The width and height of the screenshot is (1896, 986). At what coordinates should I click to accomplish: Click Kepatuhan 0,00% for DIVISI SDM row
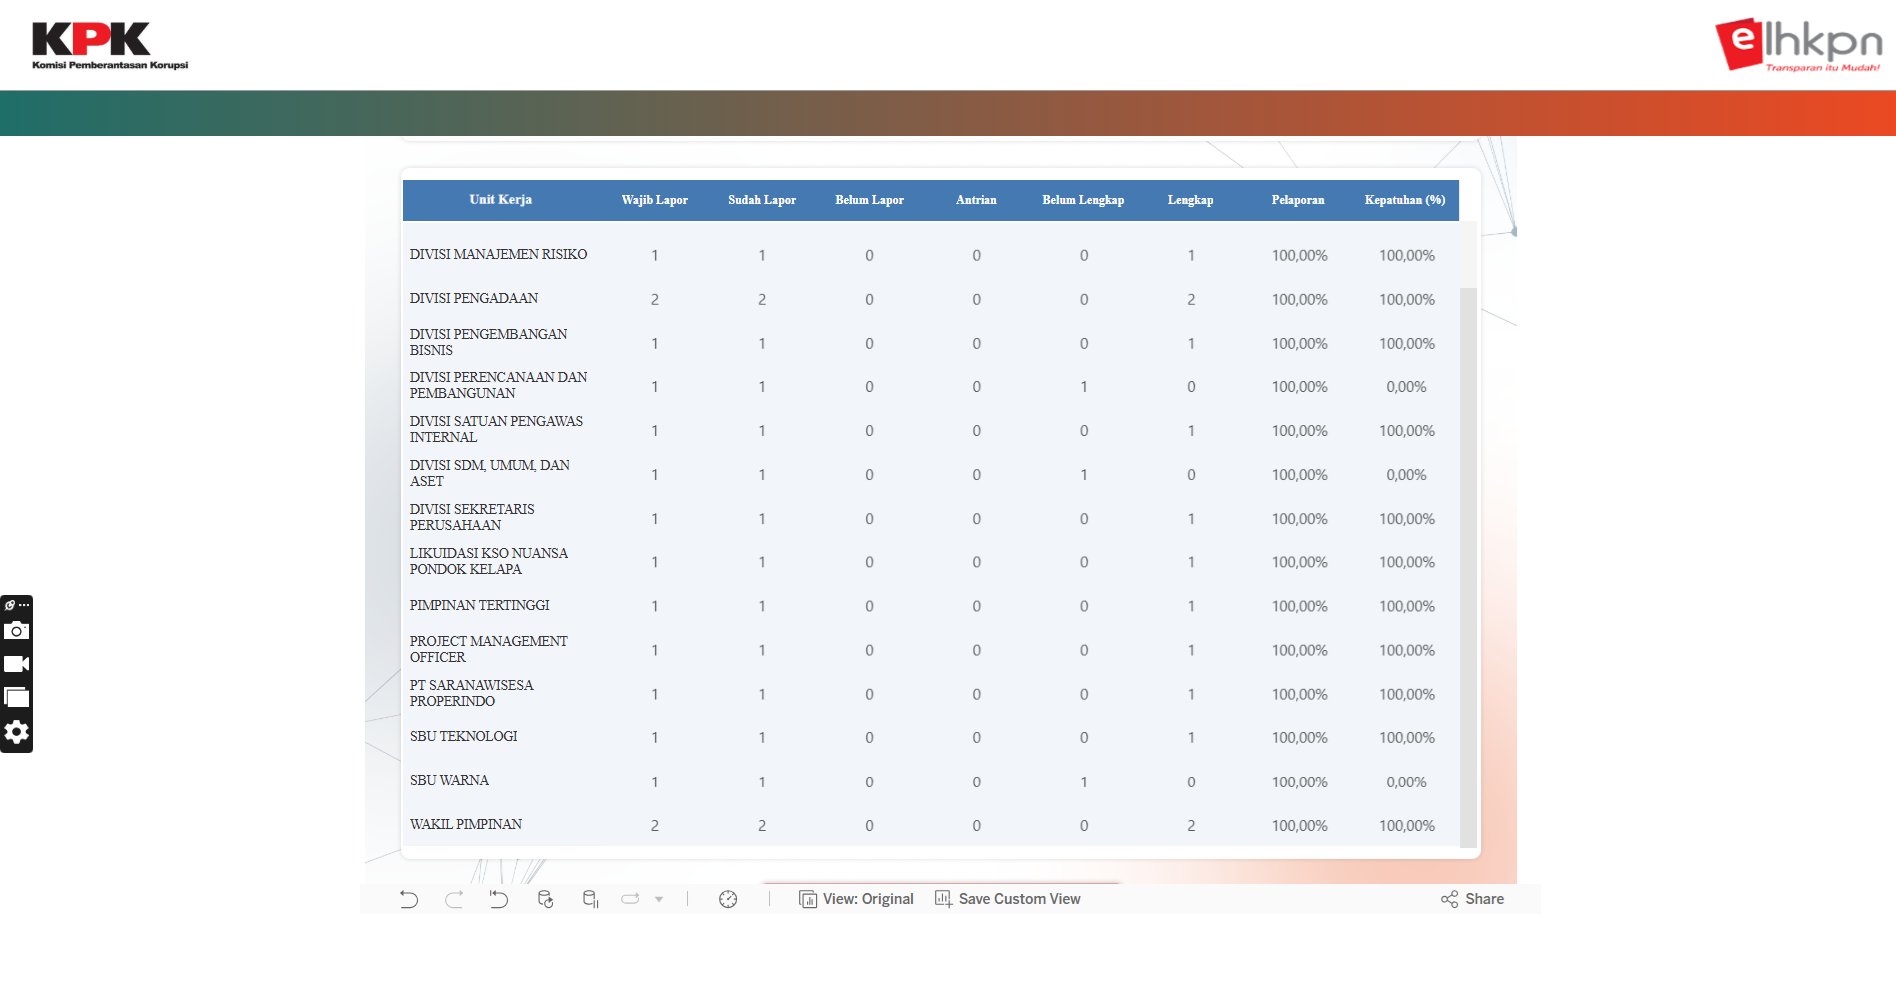[x=1406, y=475]
